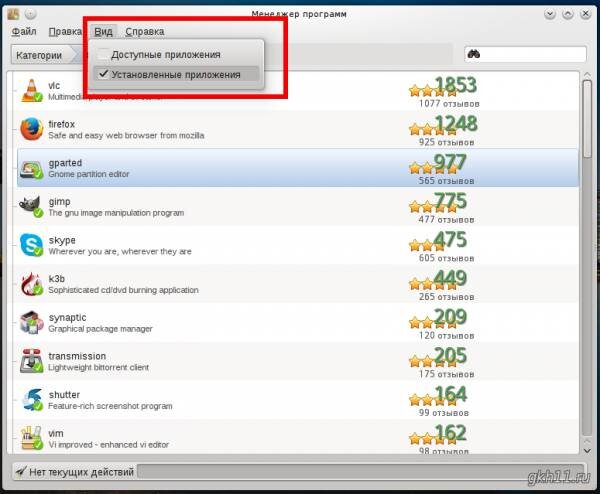Select the gparted disk icon
The image size is (600, 494).
coord(31,169)
